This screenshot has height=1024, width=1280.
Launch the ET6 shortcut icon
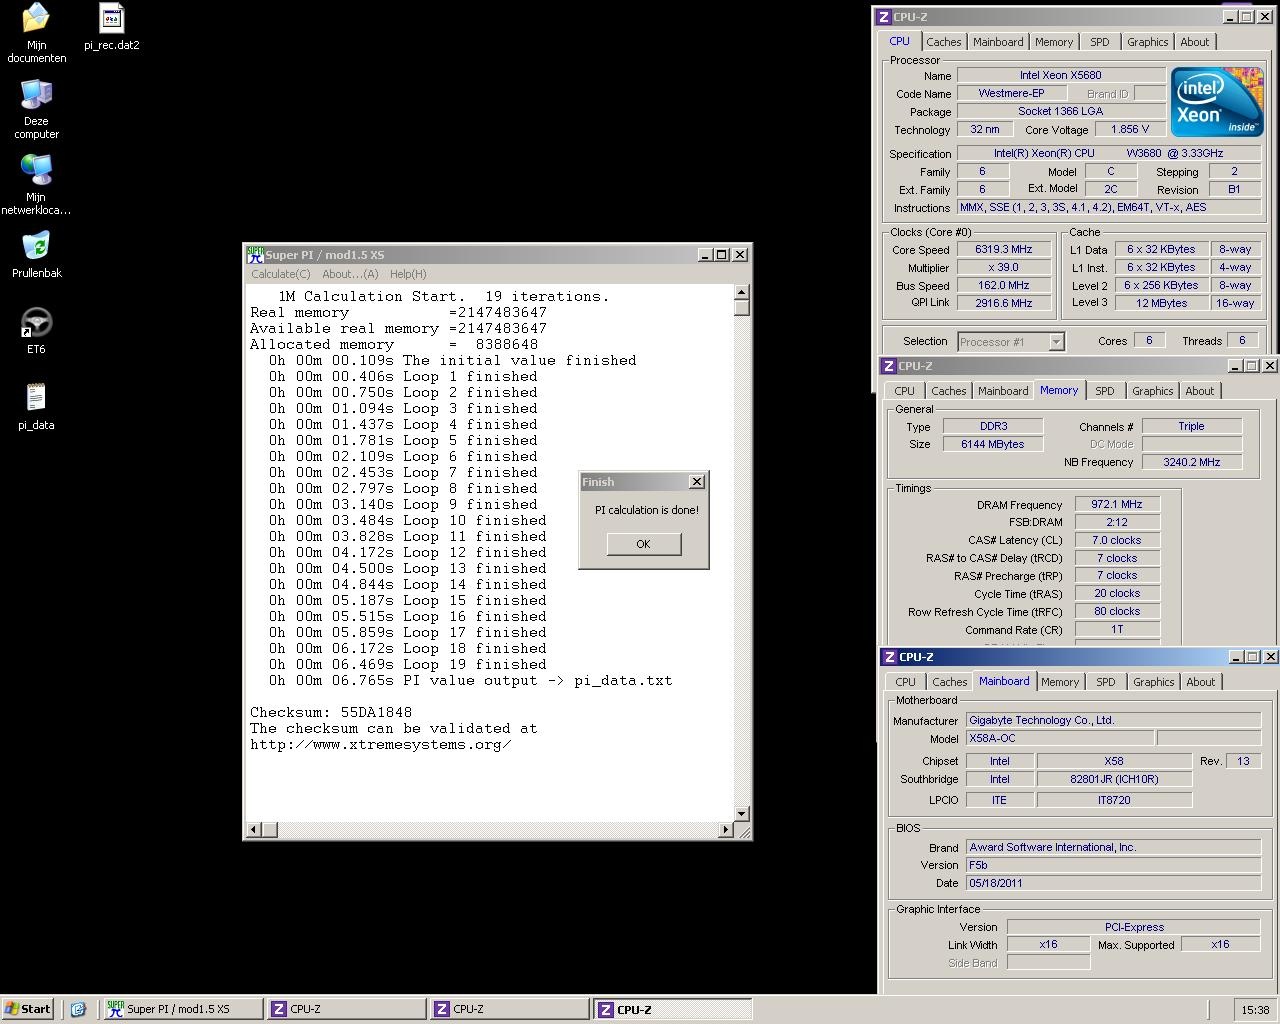tap(36, 323)
